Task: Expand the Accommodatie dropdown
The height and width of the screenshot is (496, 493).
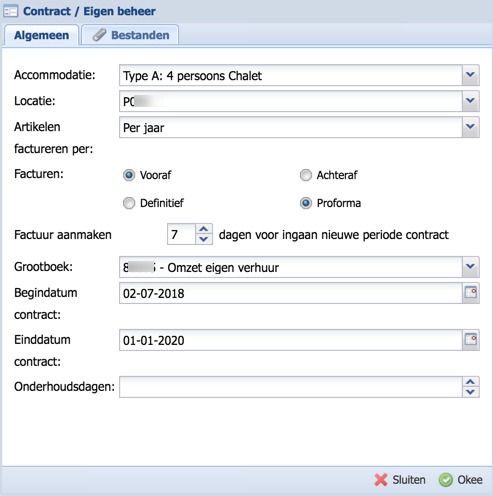Action: point(471,75)
